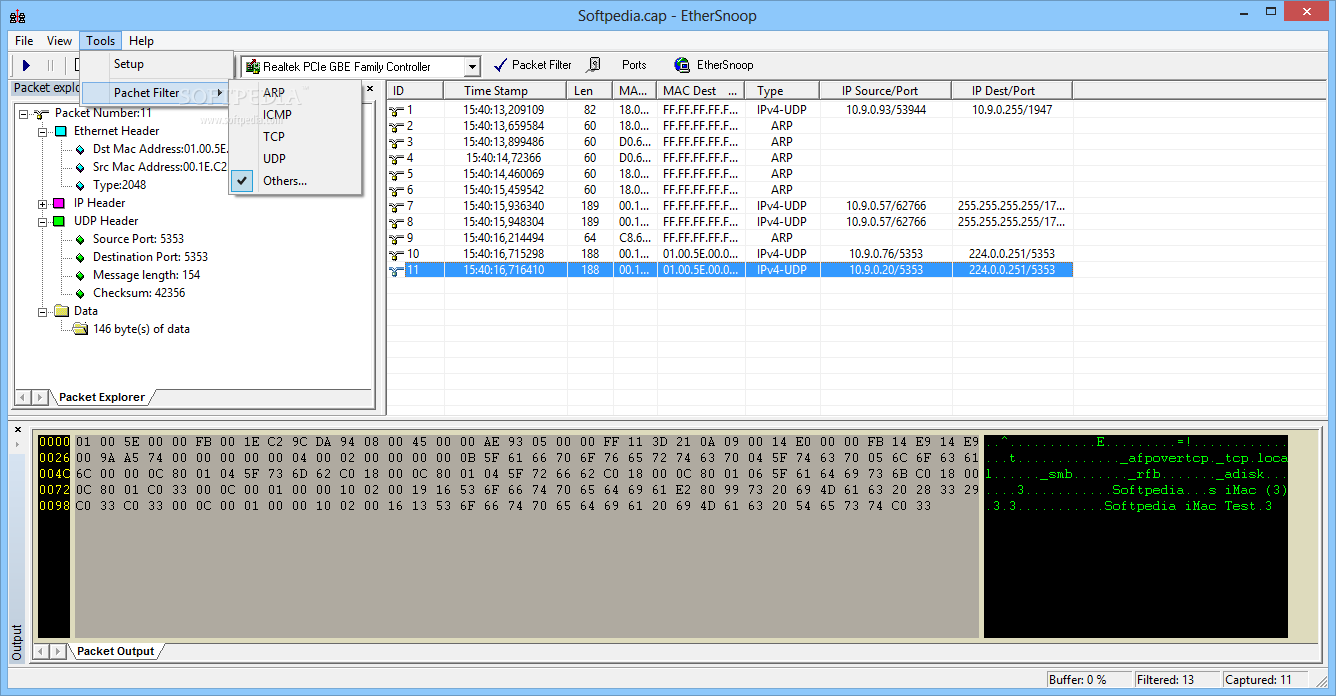Click hex offset 0026 in output
Viewport: 1336px width, 696px height.
click(54, 458)
